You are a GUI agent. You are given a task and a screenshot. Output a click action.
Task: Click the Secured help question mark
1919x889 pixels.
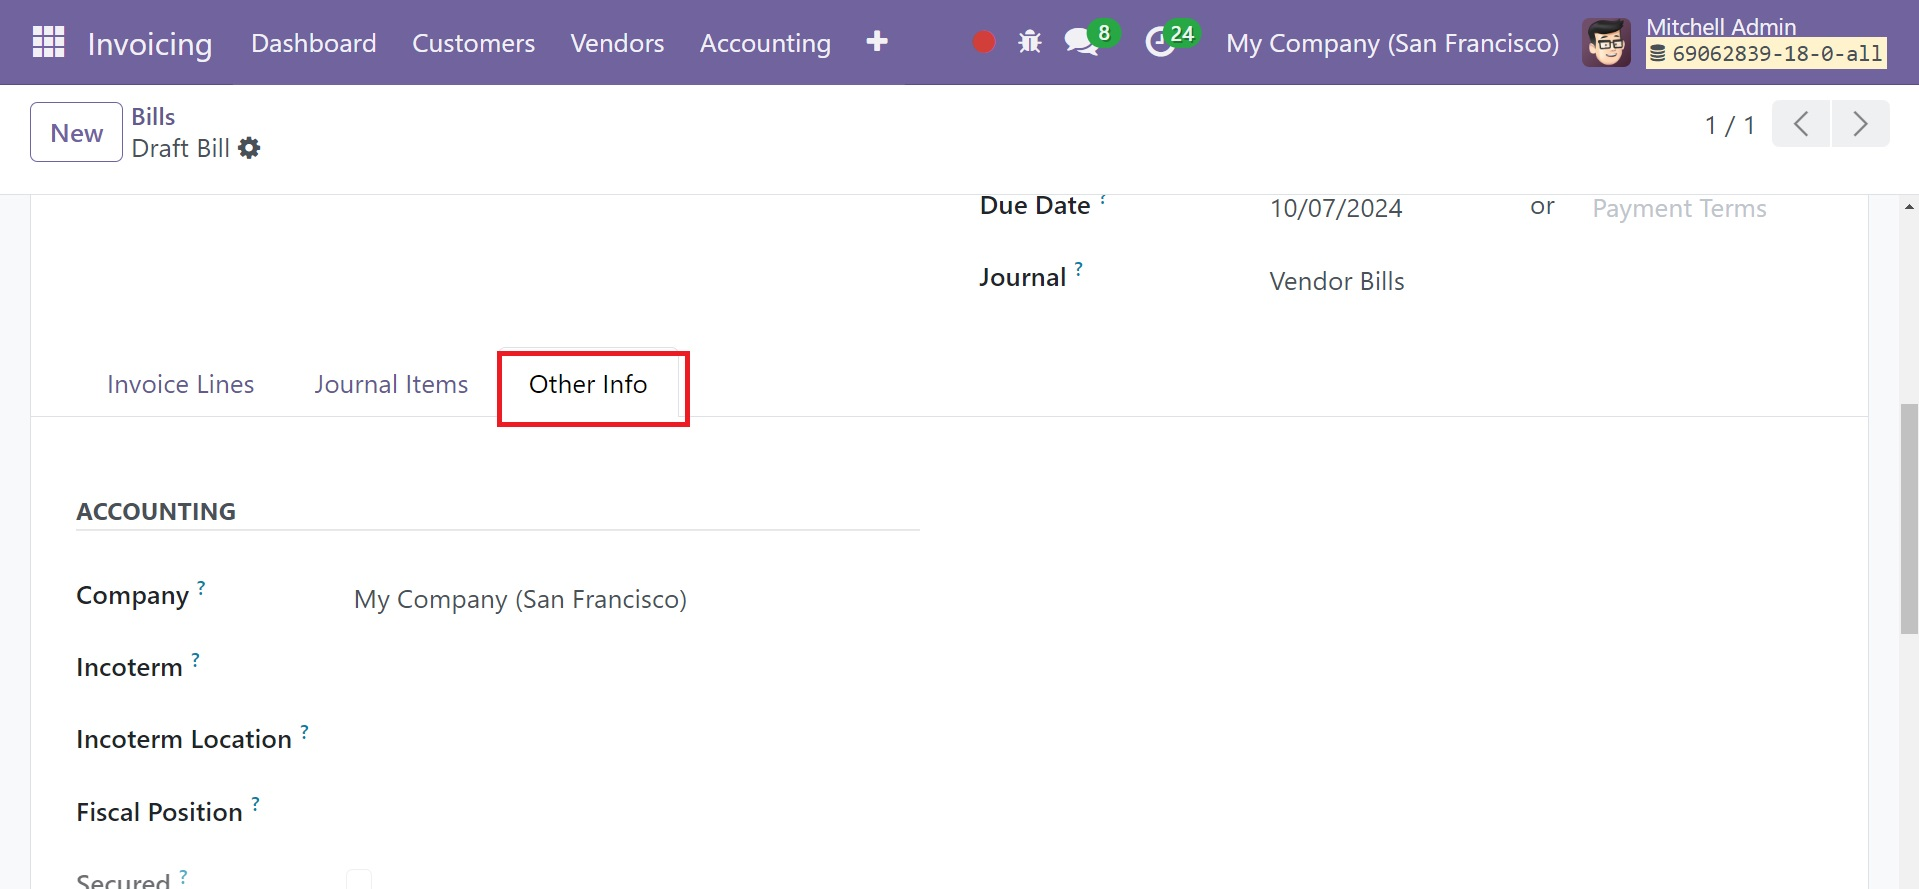[183, 876]
